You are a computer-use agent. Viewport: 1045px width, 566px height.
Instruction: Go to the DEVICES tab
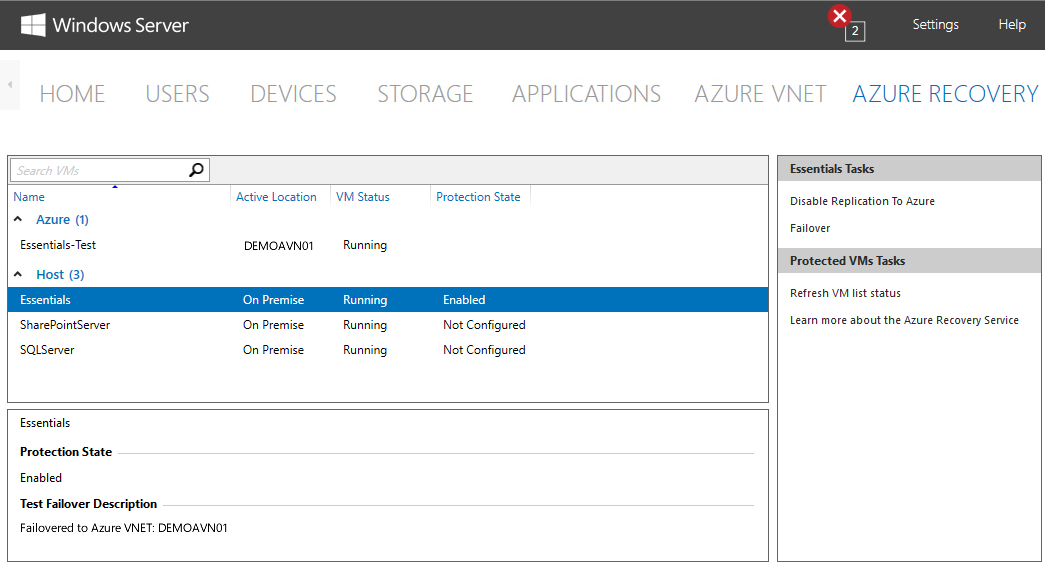point(293,94)
